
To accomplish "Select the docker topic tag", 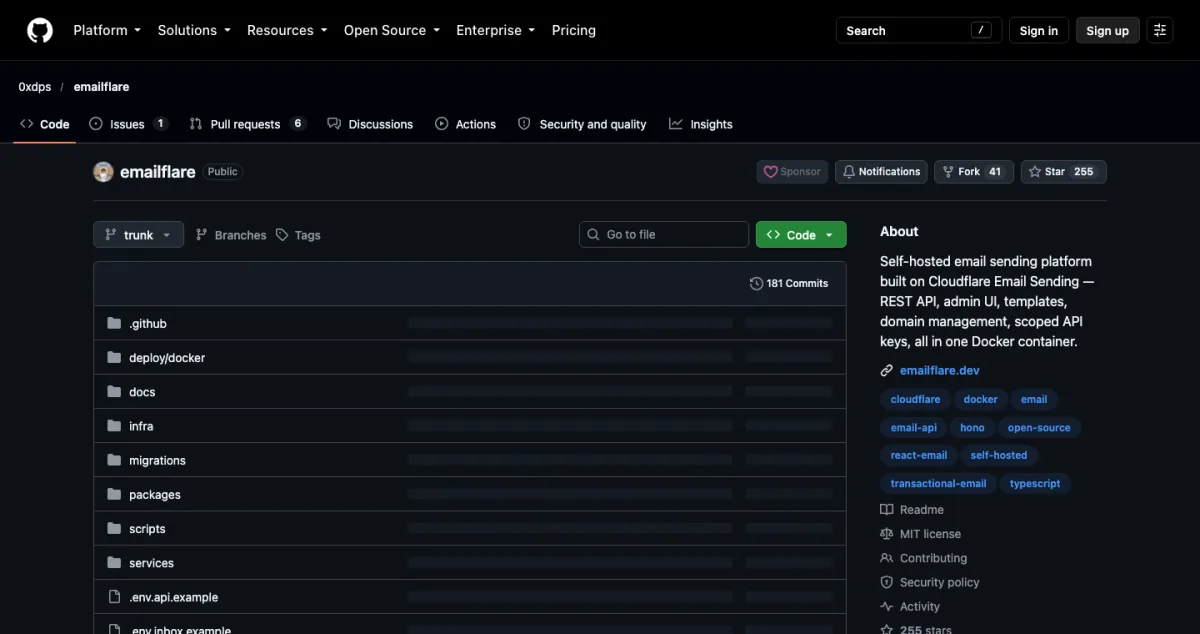I will [x=981, y=399].
